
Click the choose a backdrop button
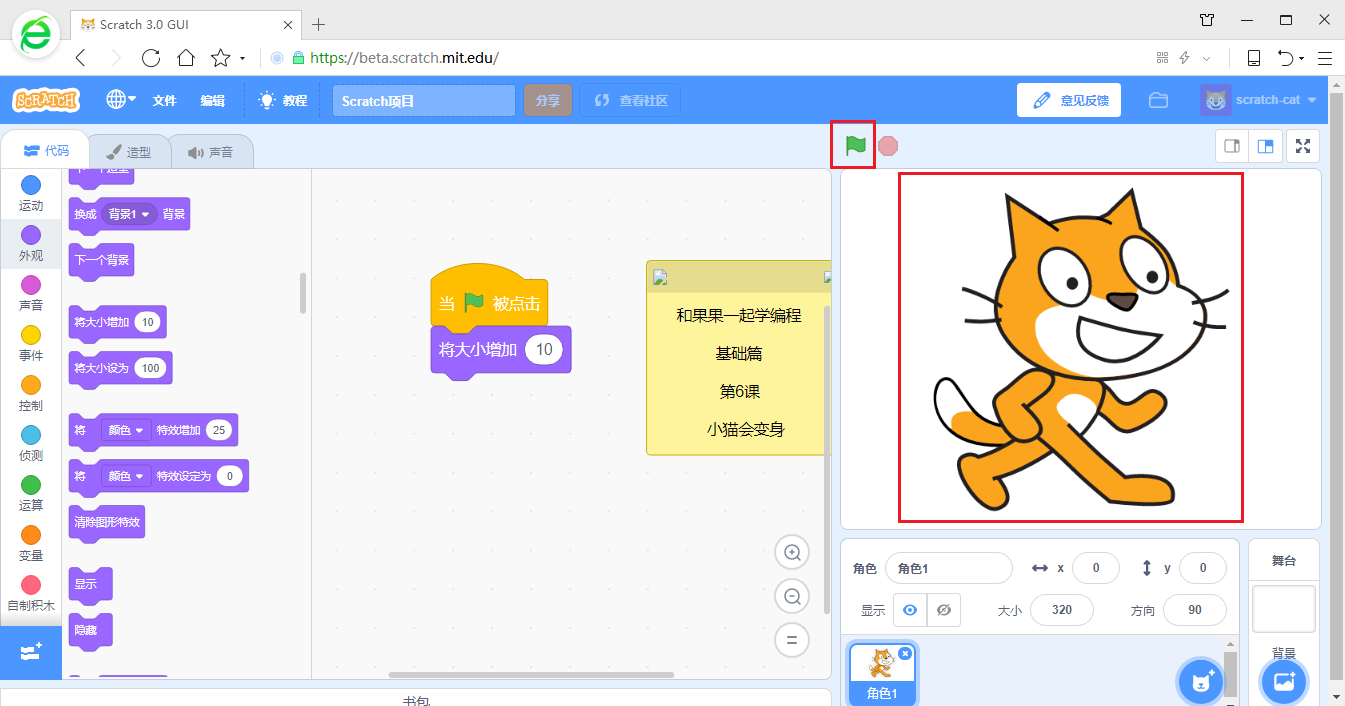point(1284,682)
